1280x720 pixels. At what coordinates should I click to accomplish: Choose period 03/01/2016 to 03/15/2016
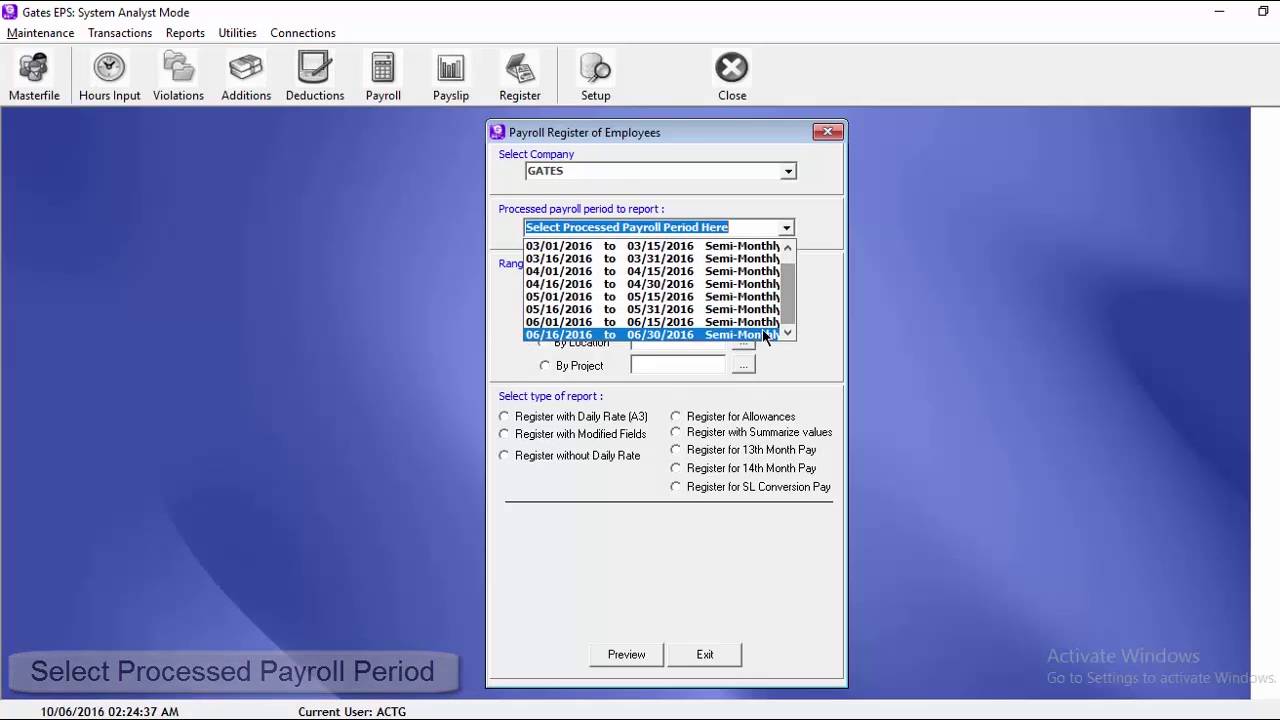pyautogui.click(x=652, y=246)
